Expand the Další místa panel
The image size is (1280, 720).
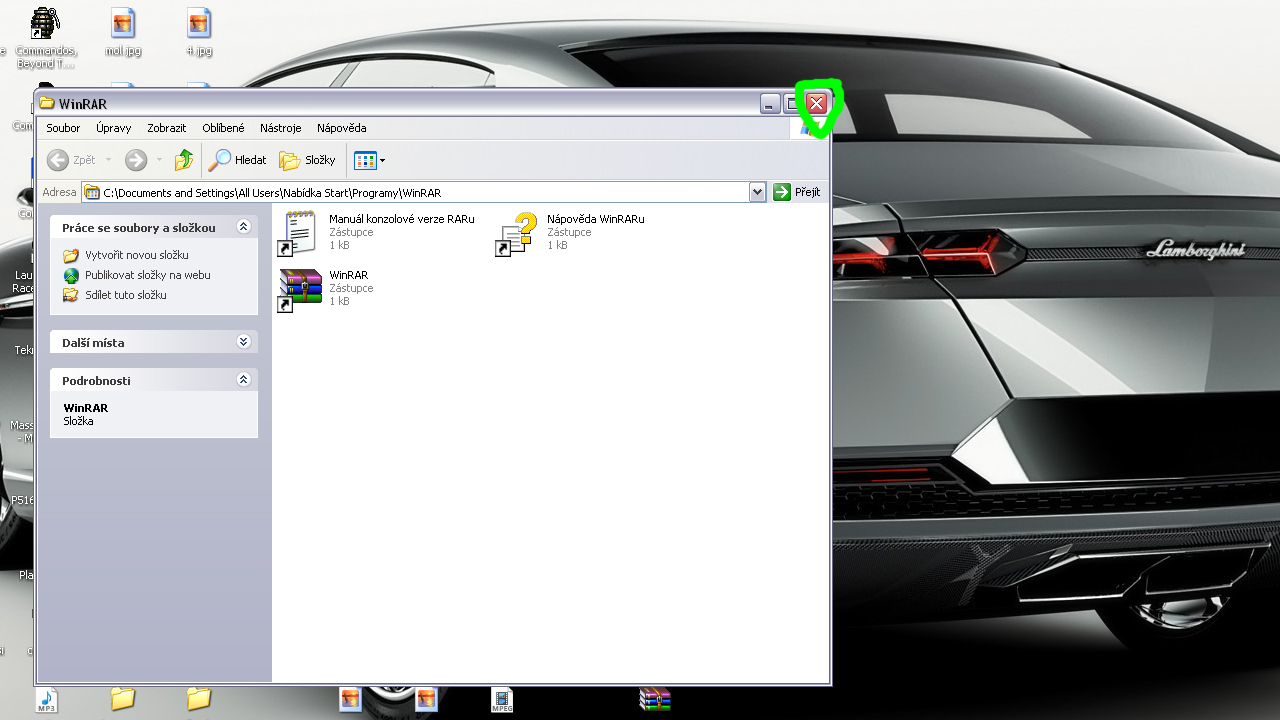(x=243, y=342)
